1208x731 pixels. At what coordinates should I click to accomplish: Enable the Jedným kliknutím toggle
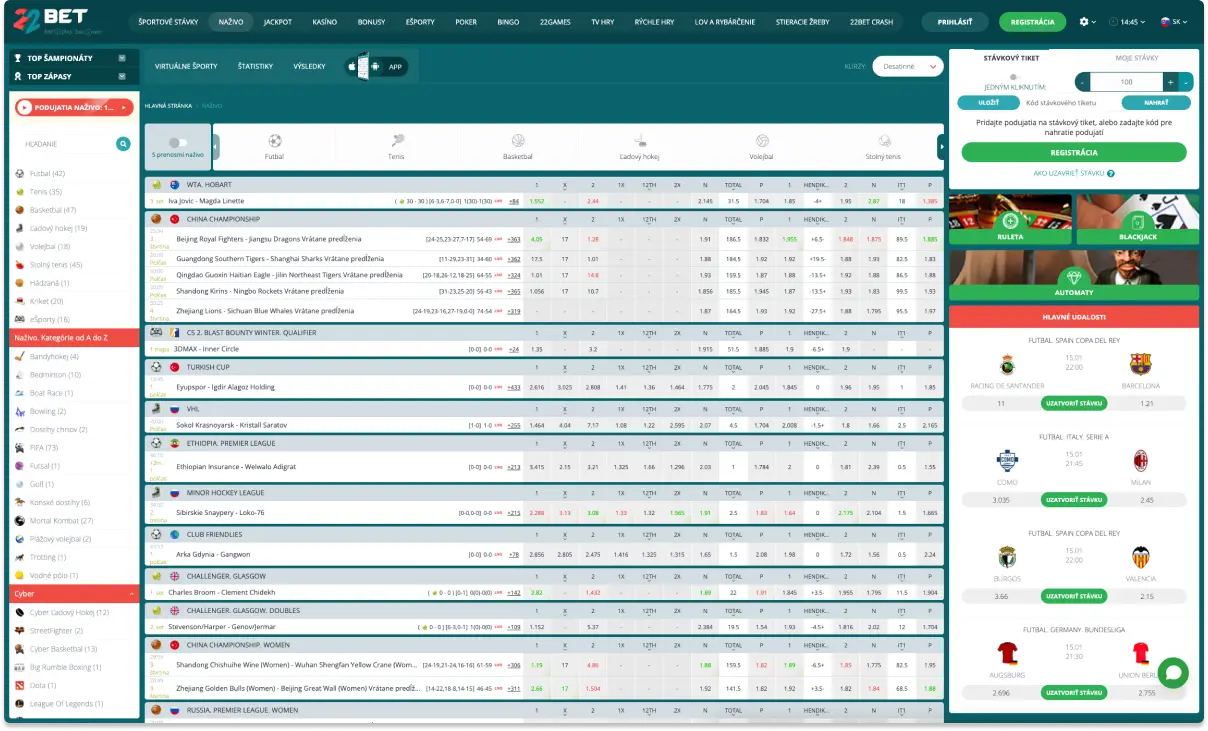[x=1014, y=76]
